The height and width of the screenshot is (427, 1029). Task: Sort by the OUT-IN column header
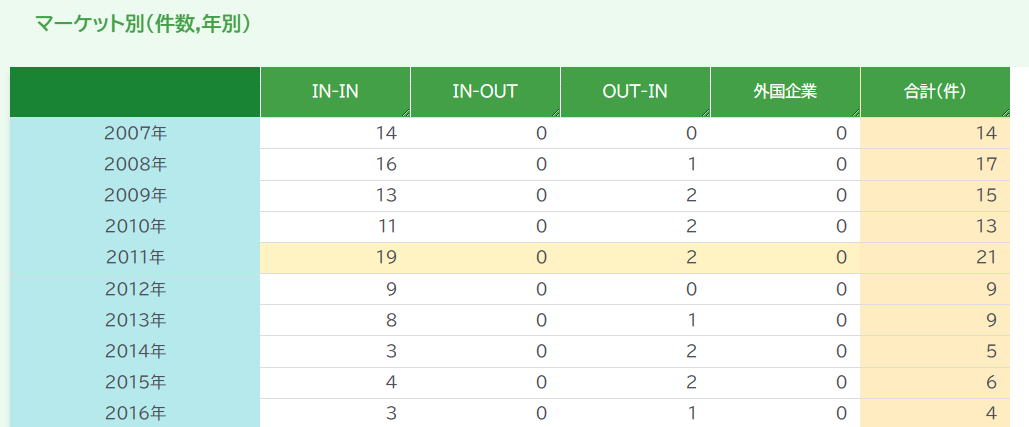[635, 92]
